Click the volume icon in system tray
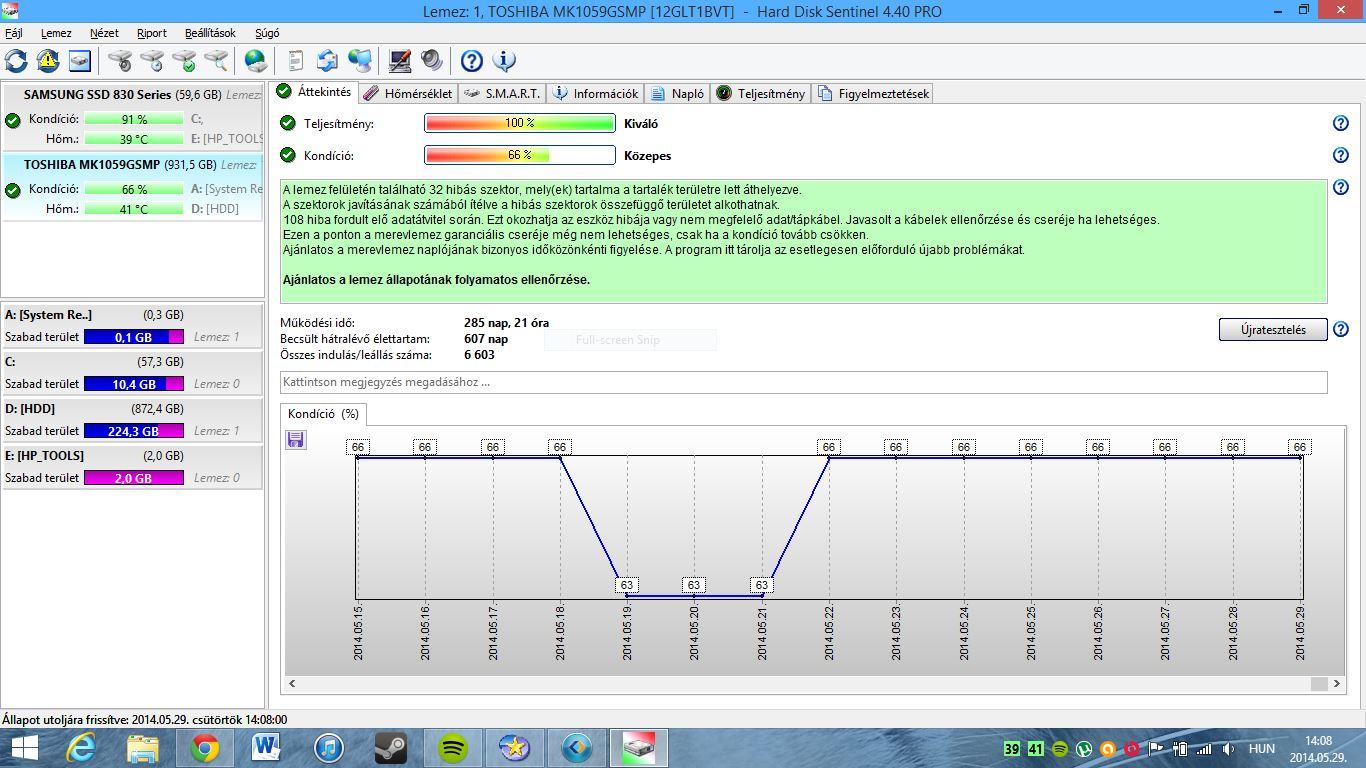 click(x=1228, y=748)
